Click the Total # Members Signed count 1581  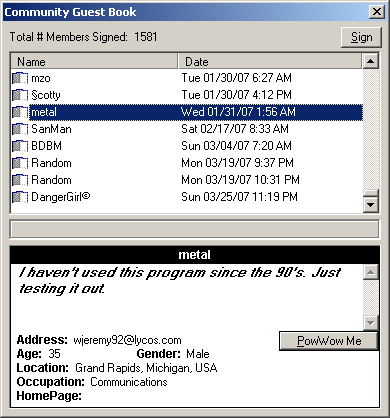click(x=146, y=37)
